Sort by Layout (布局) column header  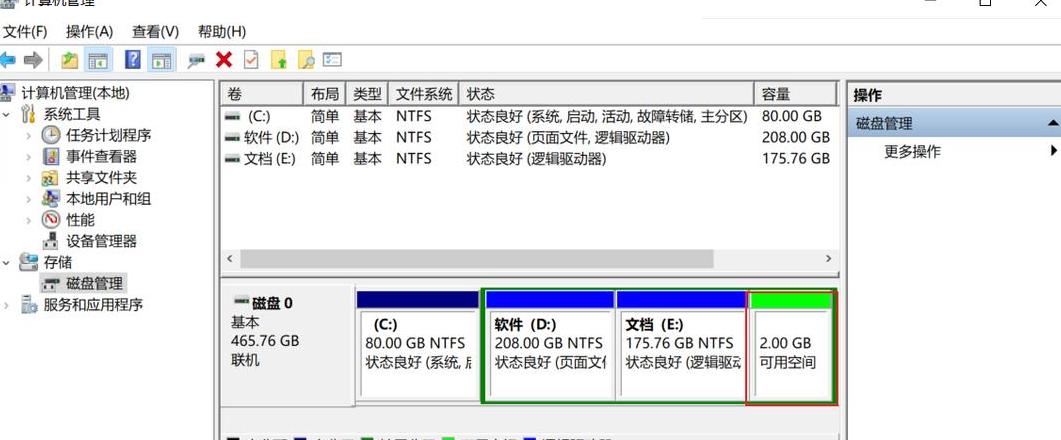pyautogui.click(x=325, y=94)
